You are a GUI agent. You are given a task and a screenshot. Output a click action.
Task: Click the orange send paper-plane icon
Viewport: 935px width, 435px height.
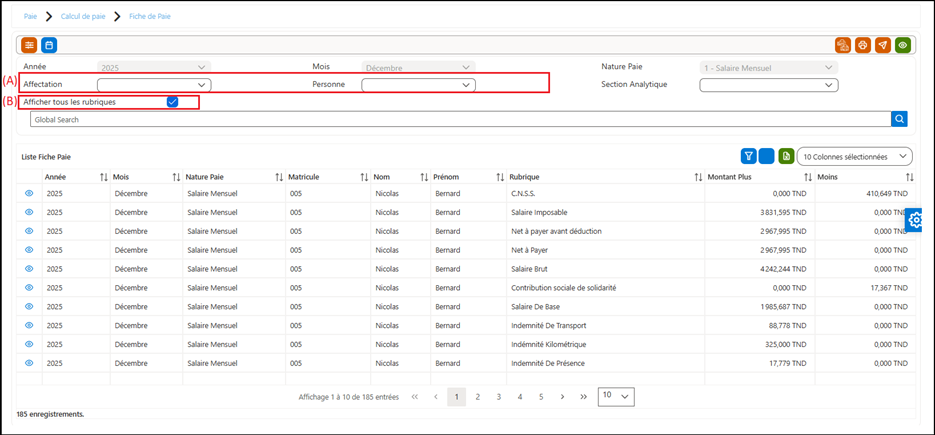pyautogui.click(x=883, y=45)
